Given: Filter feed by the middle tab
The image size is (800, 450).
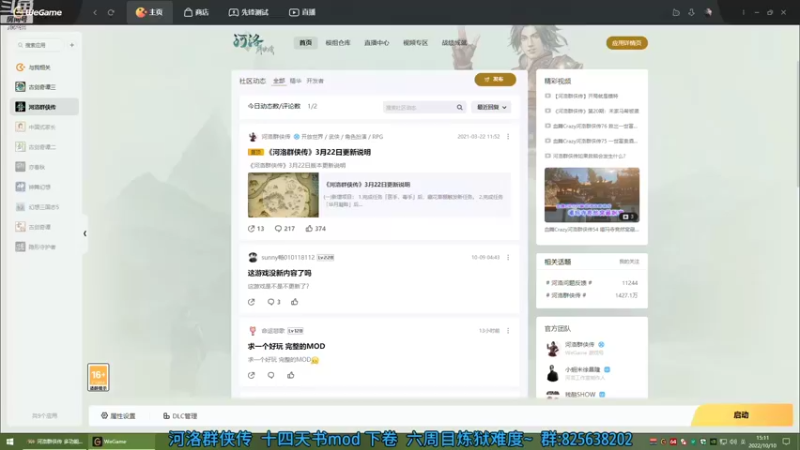Looking at the screenshot, I should pos(295,81).
